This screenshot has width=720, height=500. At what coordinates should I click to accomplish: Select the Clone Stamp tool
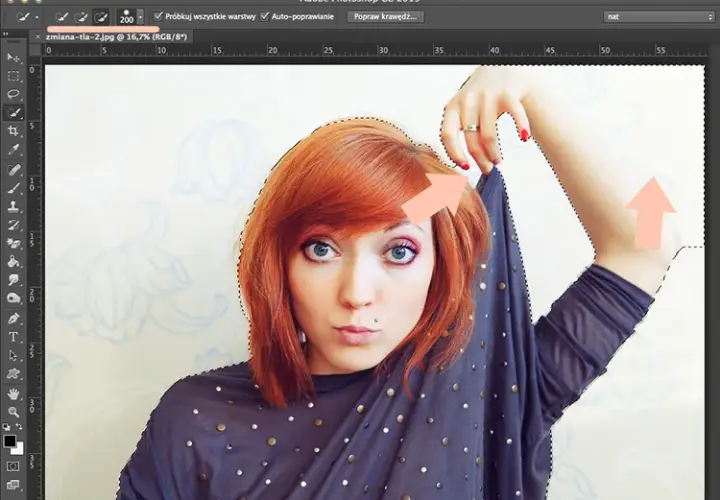click(13, 206)
